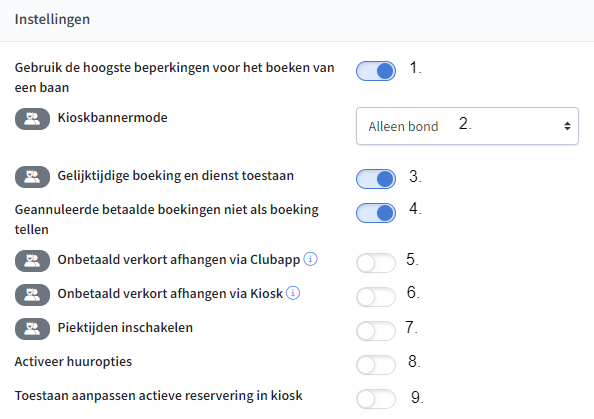Enable Toestaan aanpassen actieve reservering in kiosk
This screenshot has width=594, height=419.
pyautogui.click(x=376, y=399)
